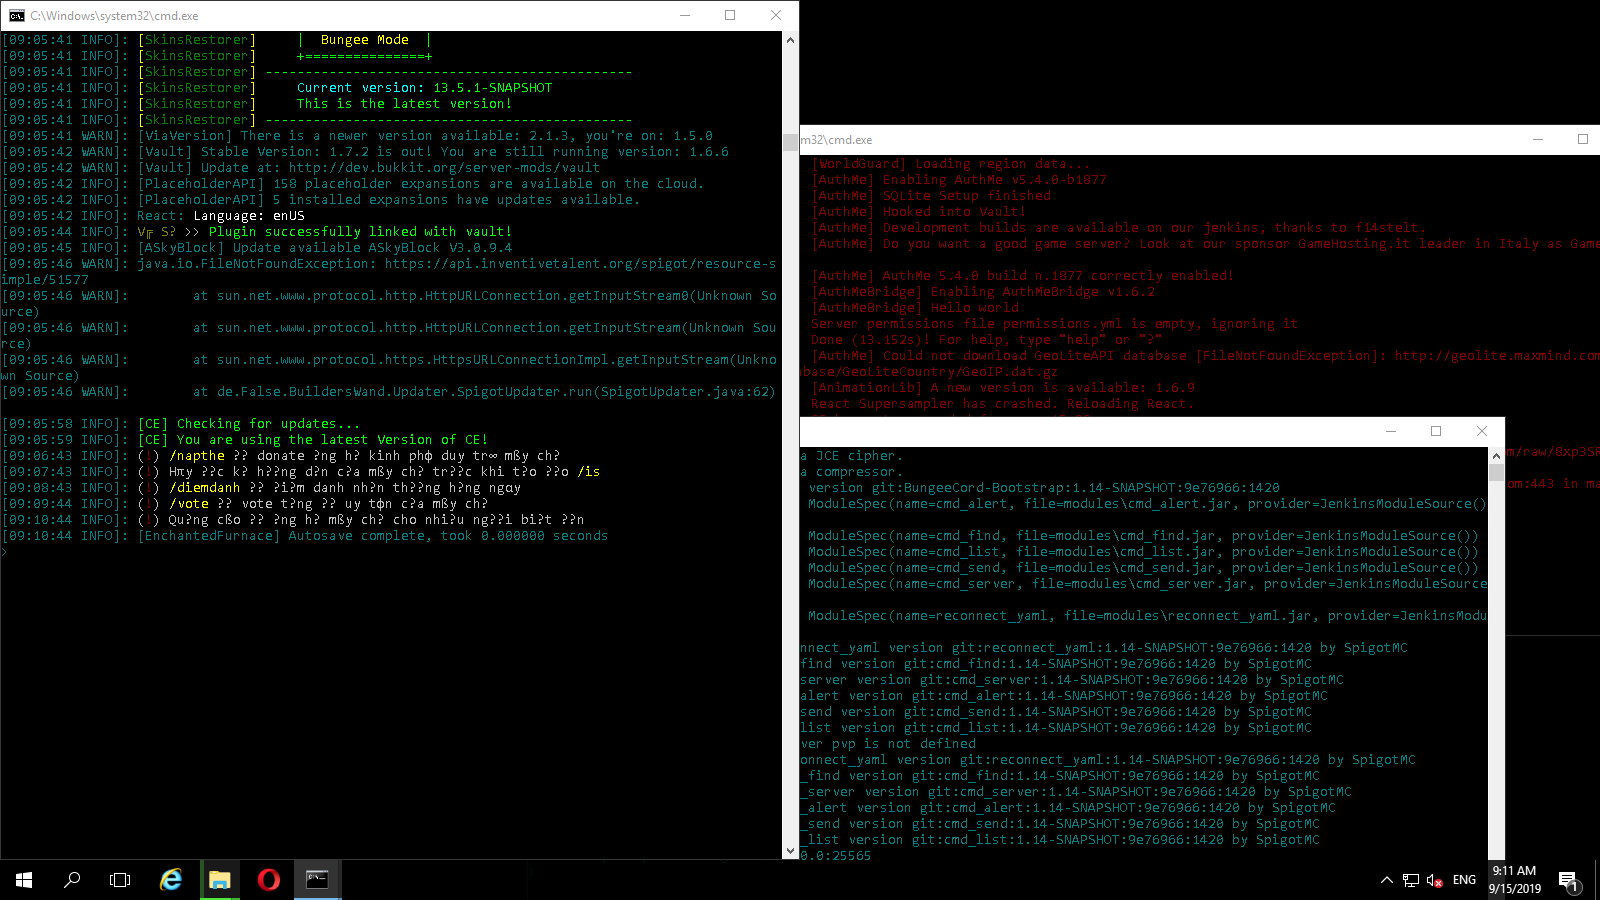Click '5 installed expansions have updates' line
The image size is (1600, 900).
pos(321,200)
